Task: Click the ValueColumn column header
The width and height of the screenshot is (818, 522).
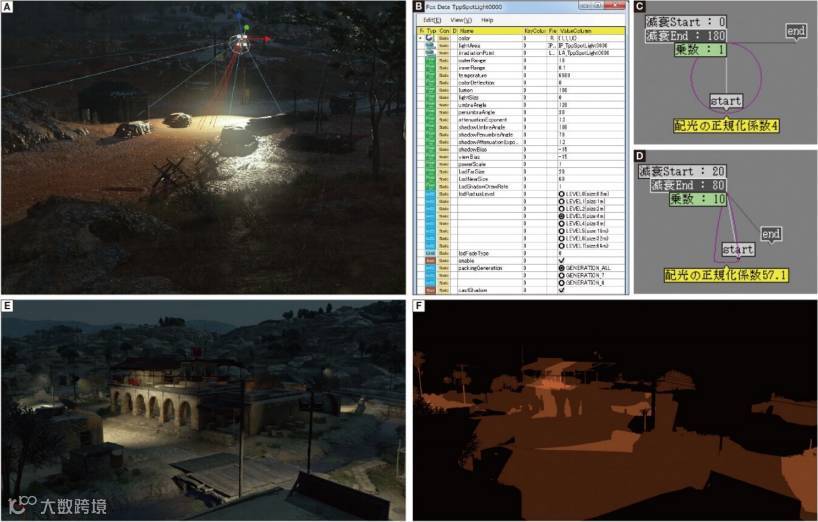Action: pos(591,31)
